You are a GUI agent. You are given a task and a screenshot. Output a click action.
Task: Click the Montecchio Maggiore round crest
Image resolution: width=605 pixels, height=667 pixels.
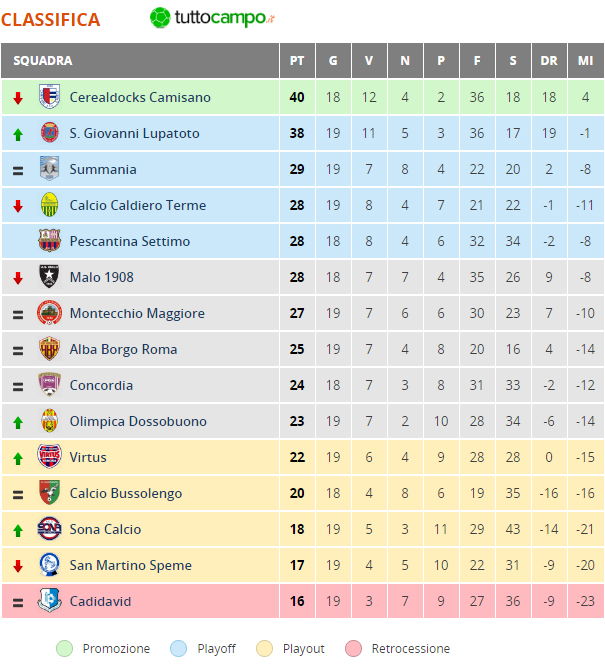tap(49, 313)
